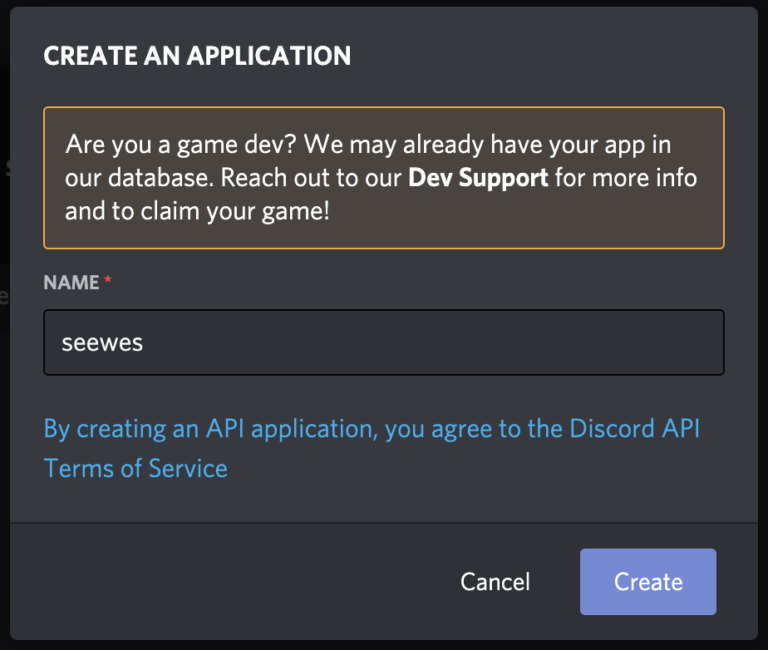
Task: Click the blank area below Terms of Service
Action: pyautogui.click(x=384, y=502)
